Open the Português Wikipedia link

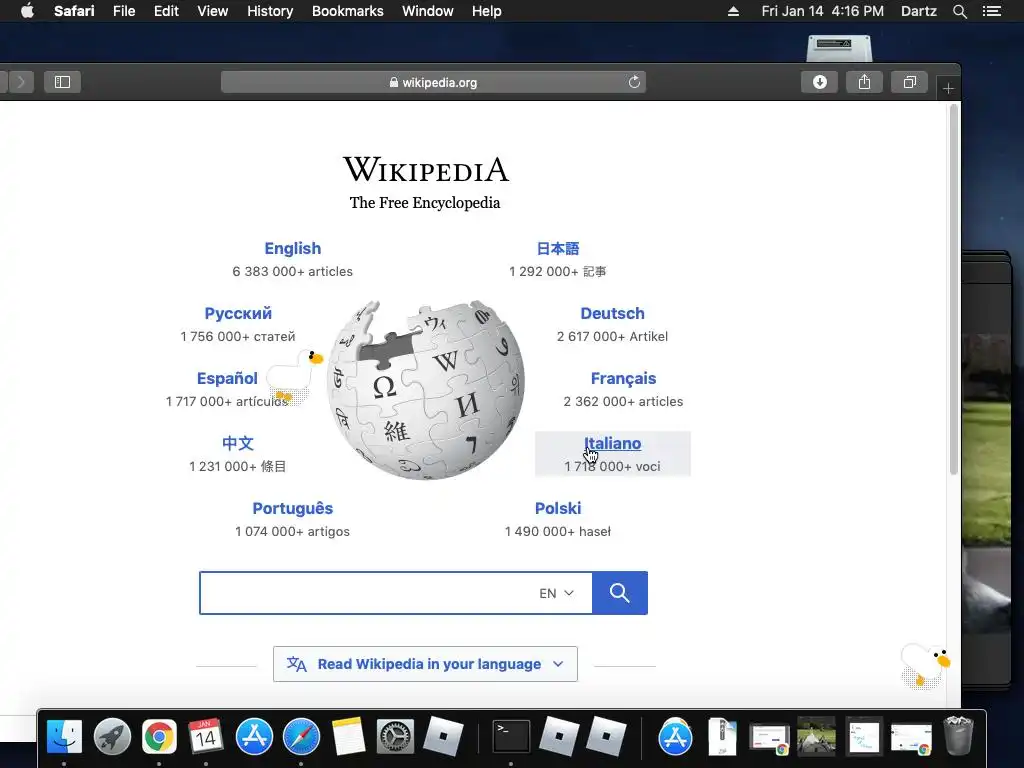tap(293, 508)
